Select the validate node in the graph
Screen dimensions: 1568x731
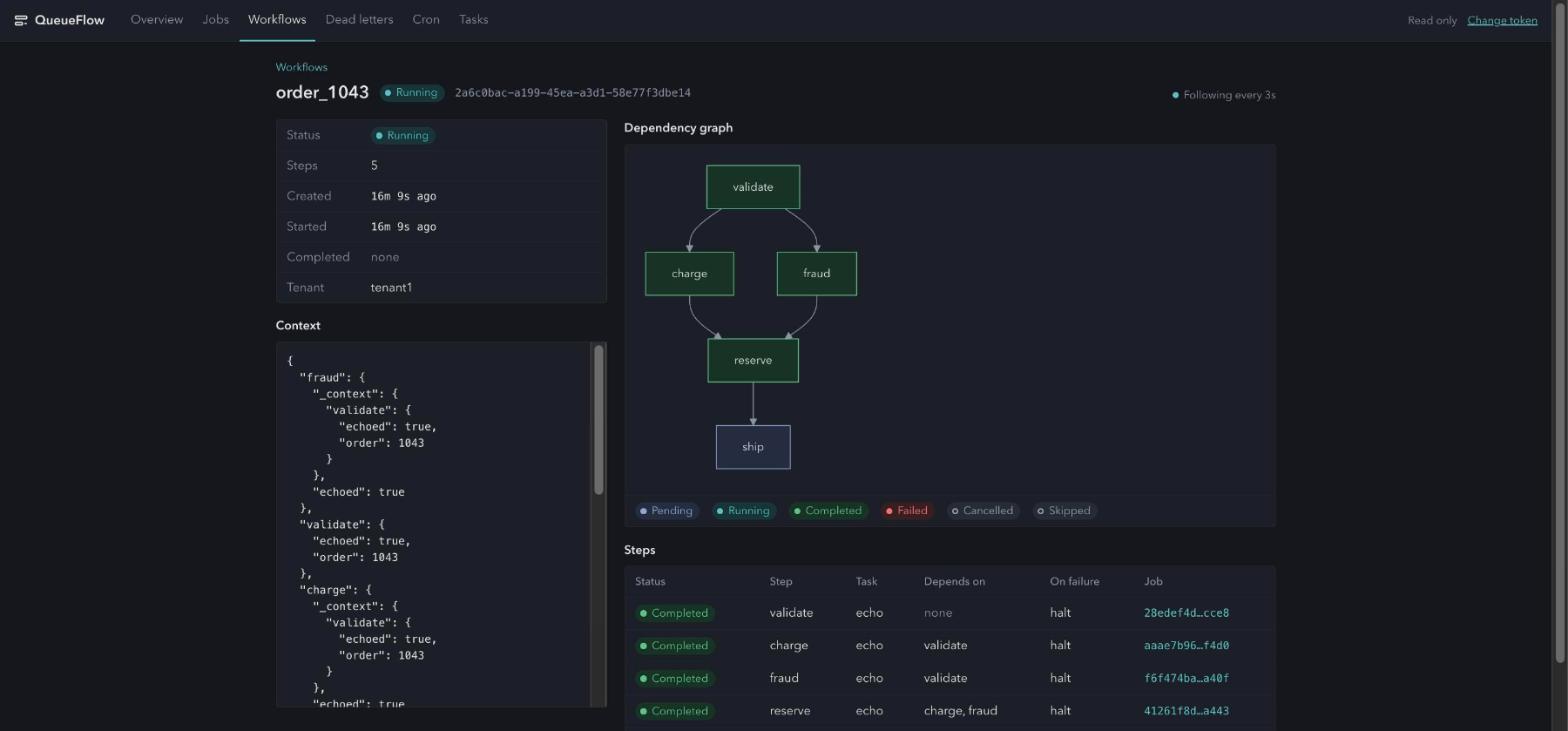click(x=753, y=187)
